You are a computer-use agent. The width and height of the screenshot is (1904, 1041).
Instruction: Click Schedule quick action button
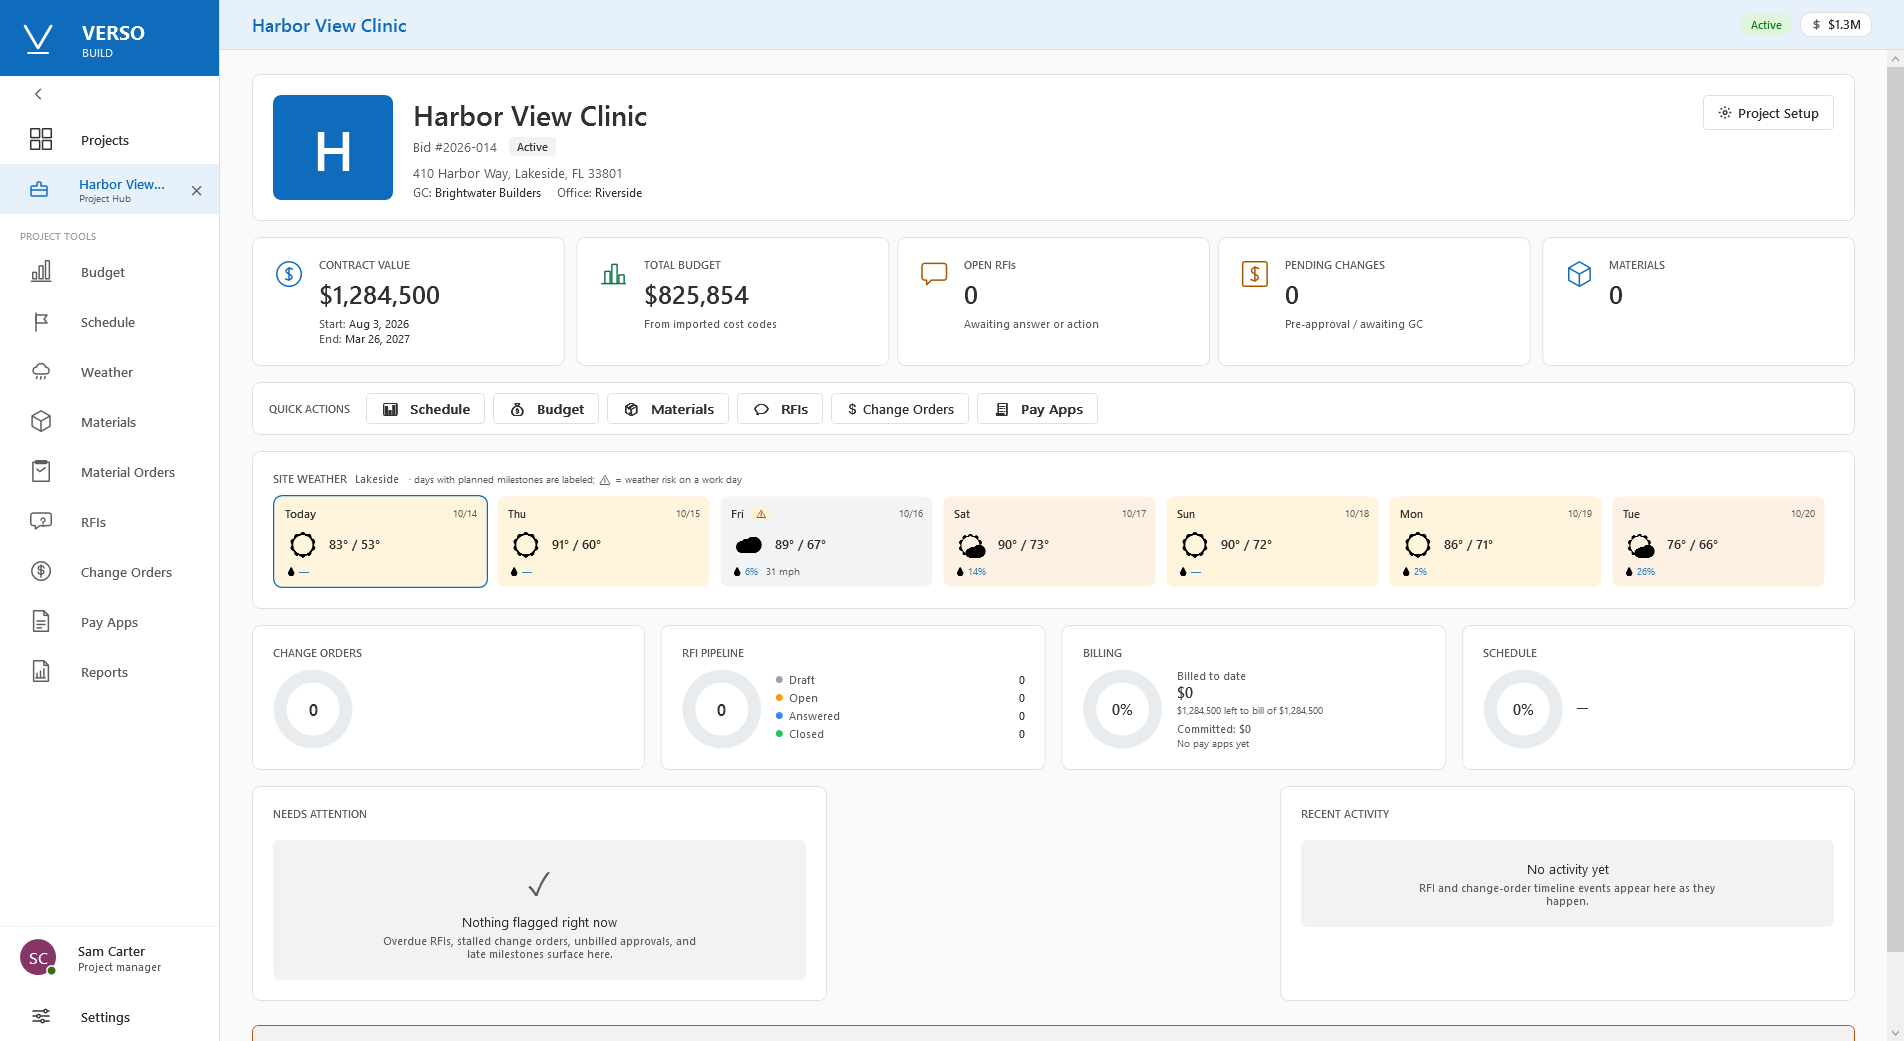pyautogui.click(x=425, y=409)
